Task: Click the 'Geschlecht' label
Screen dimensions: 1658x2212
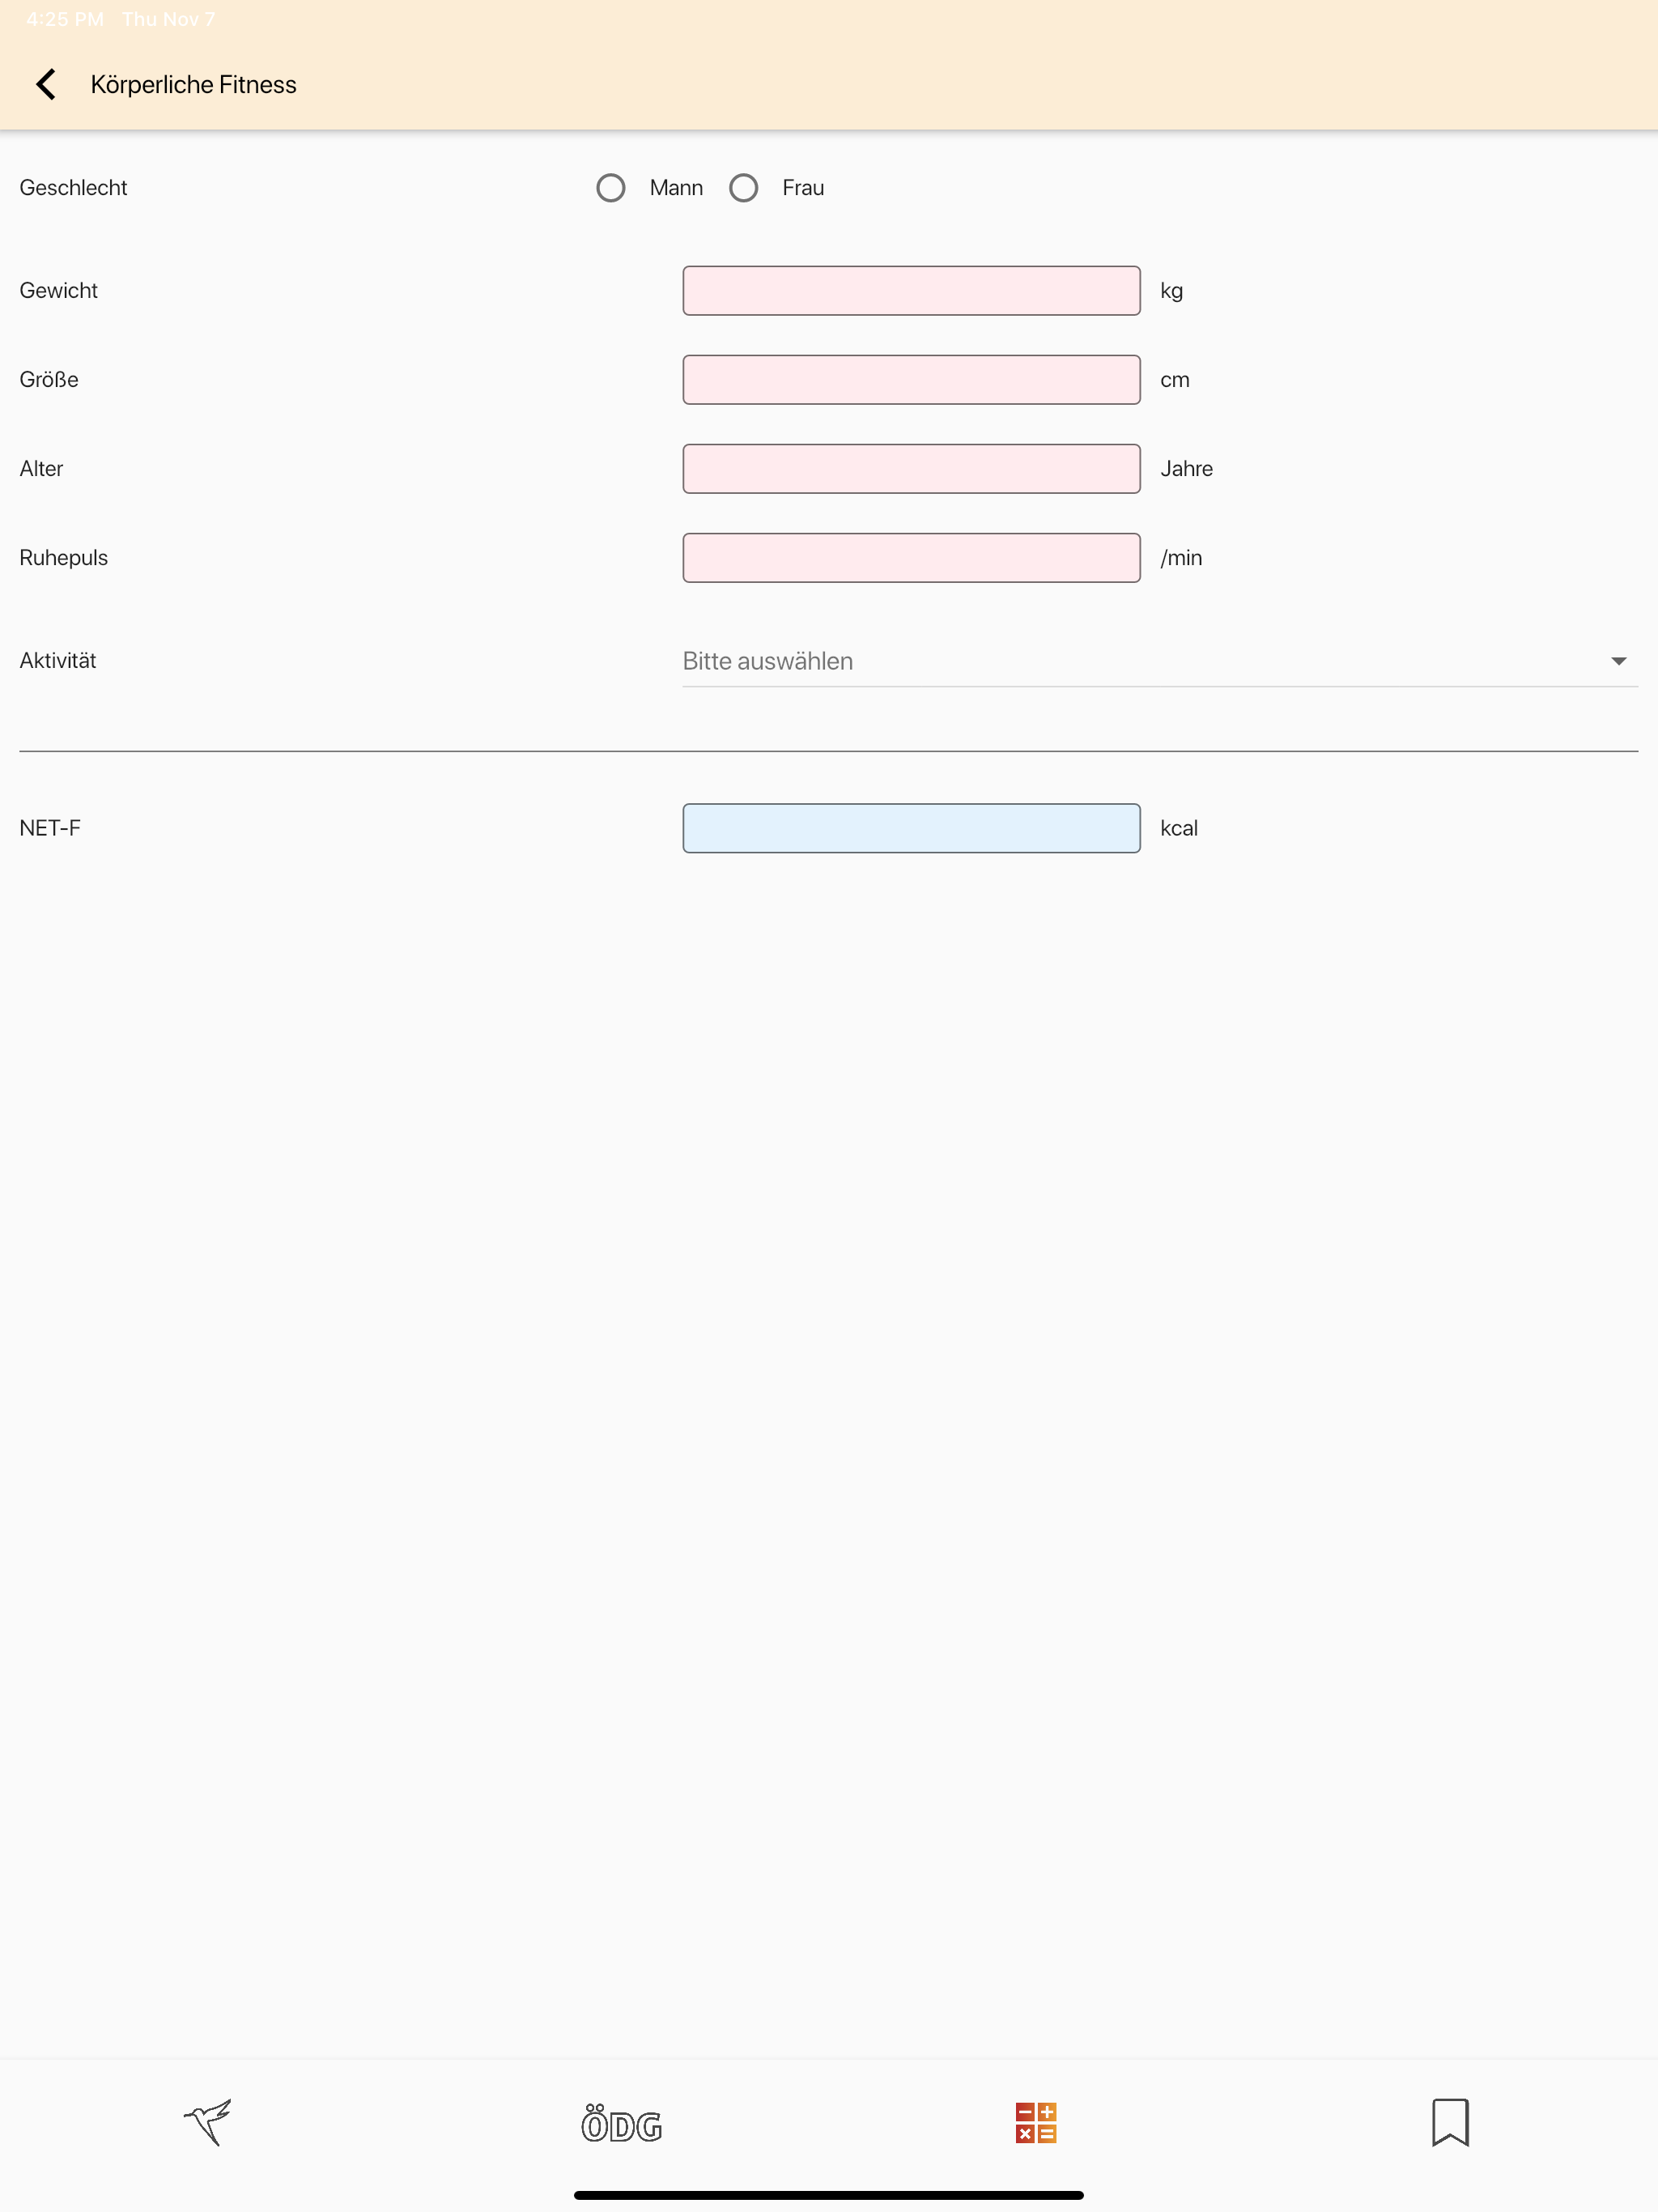Action: click(73, 188)
